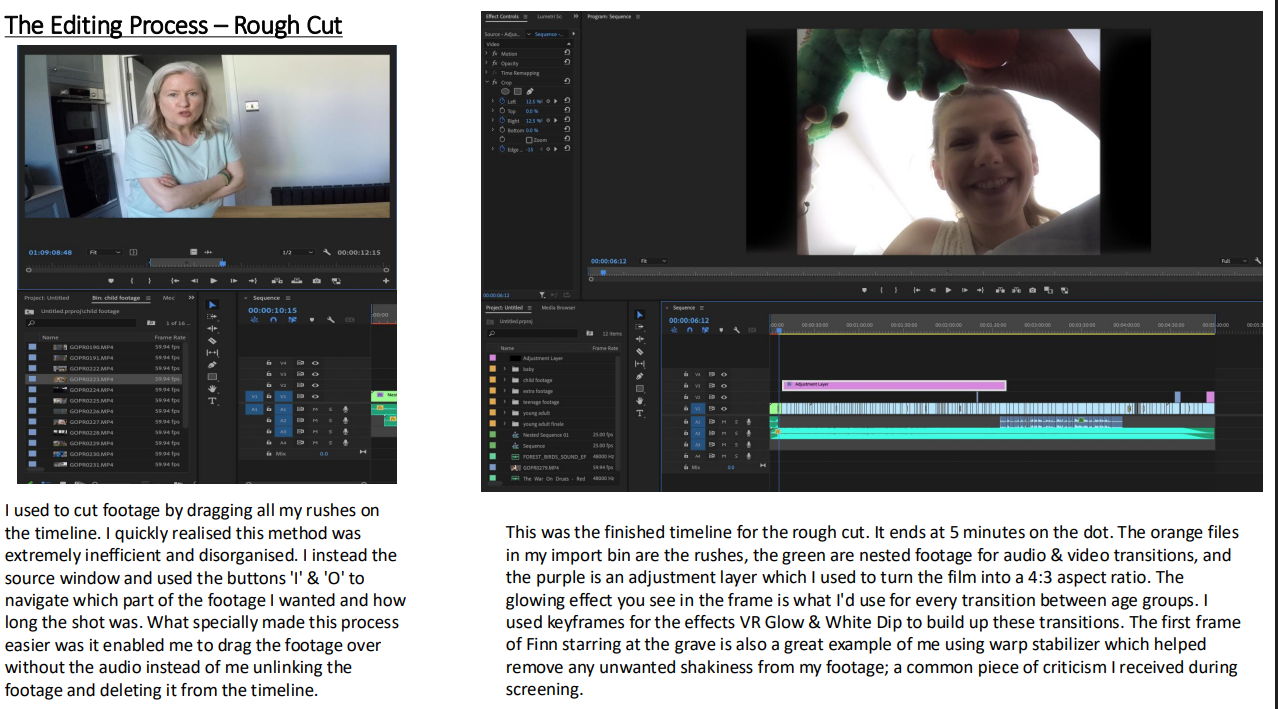
Task: Open the Fit zoom dropdown in Source monitor
Action: pos(104,252)
